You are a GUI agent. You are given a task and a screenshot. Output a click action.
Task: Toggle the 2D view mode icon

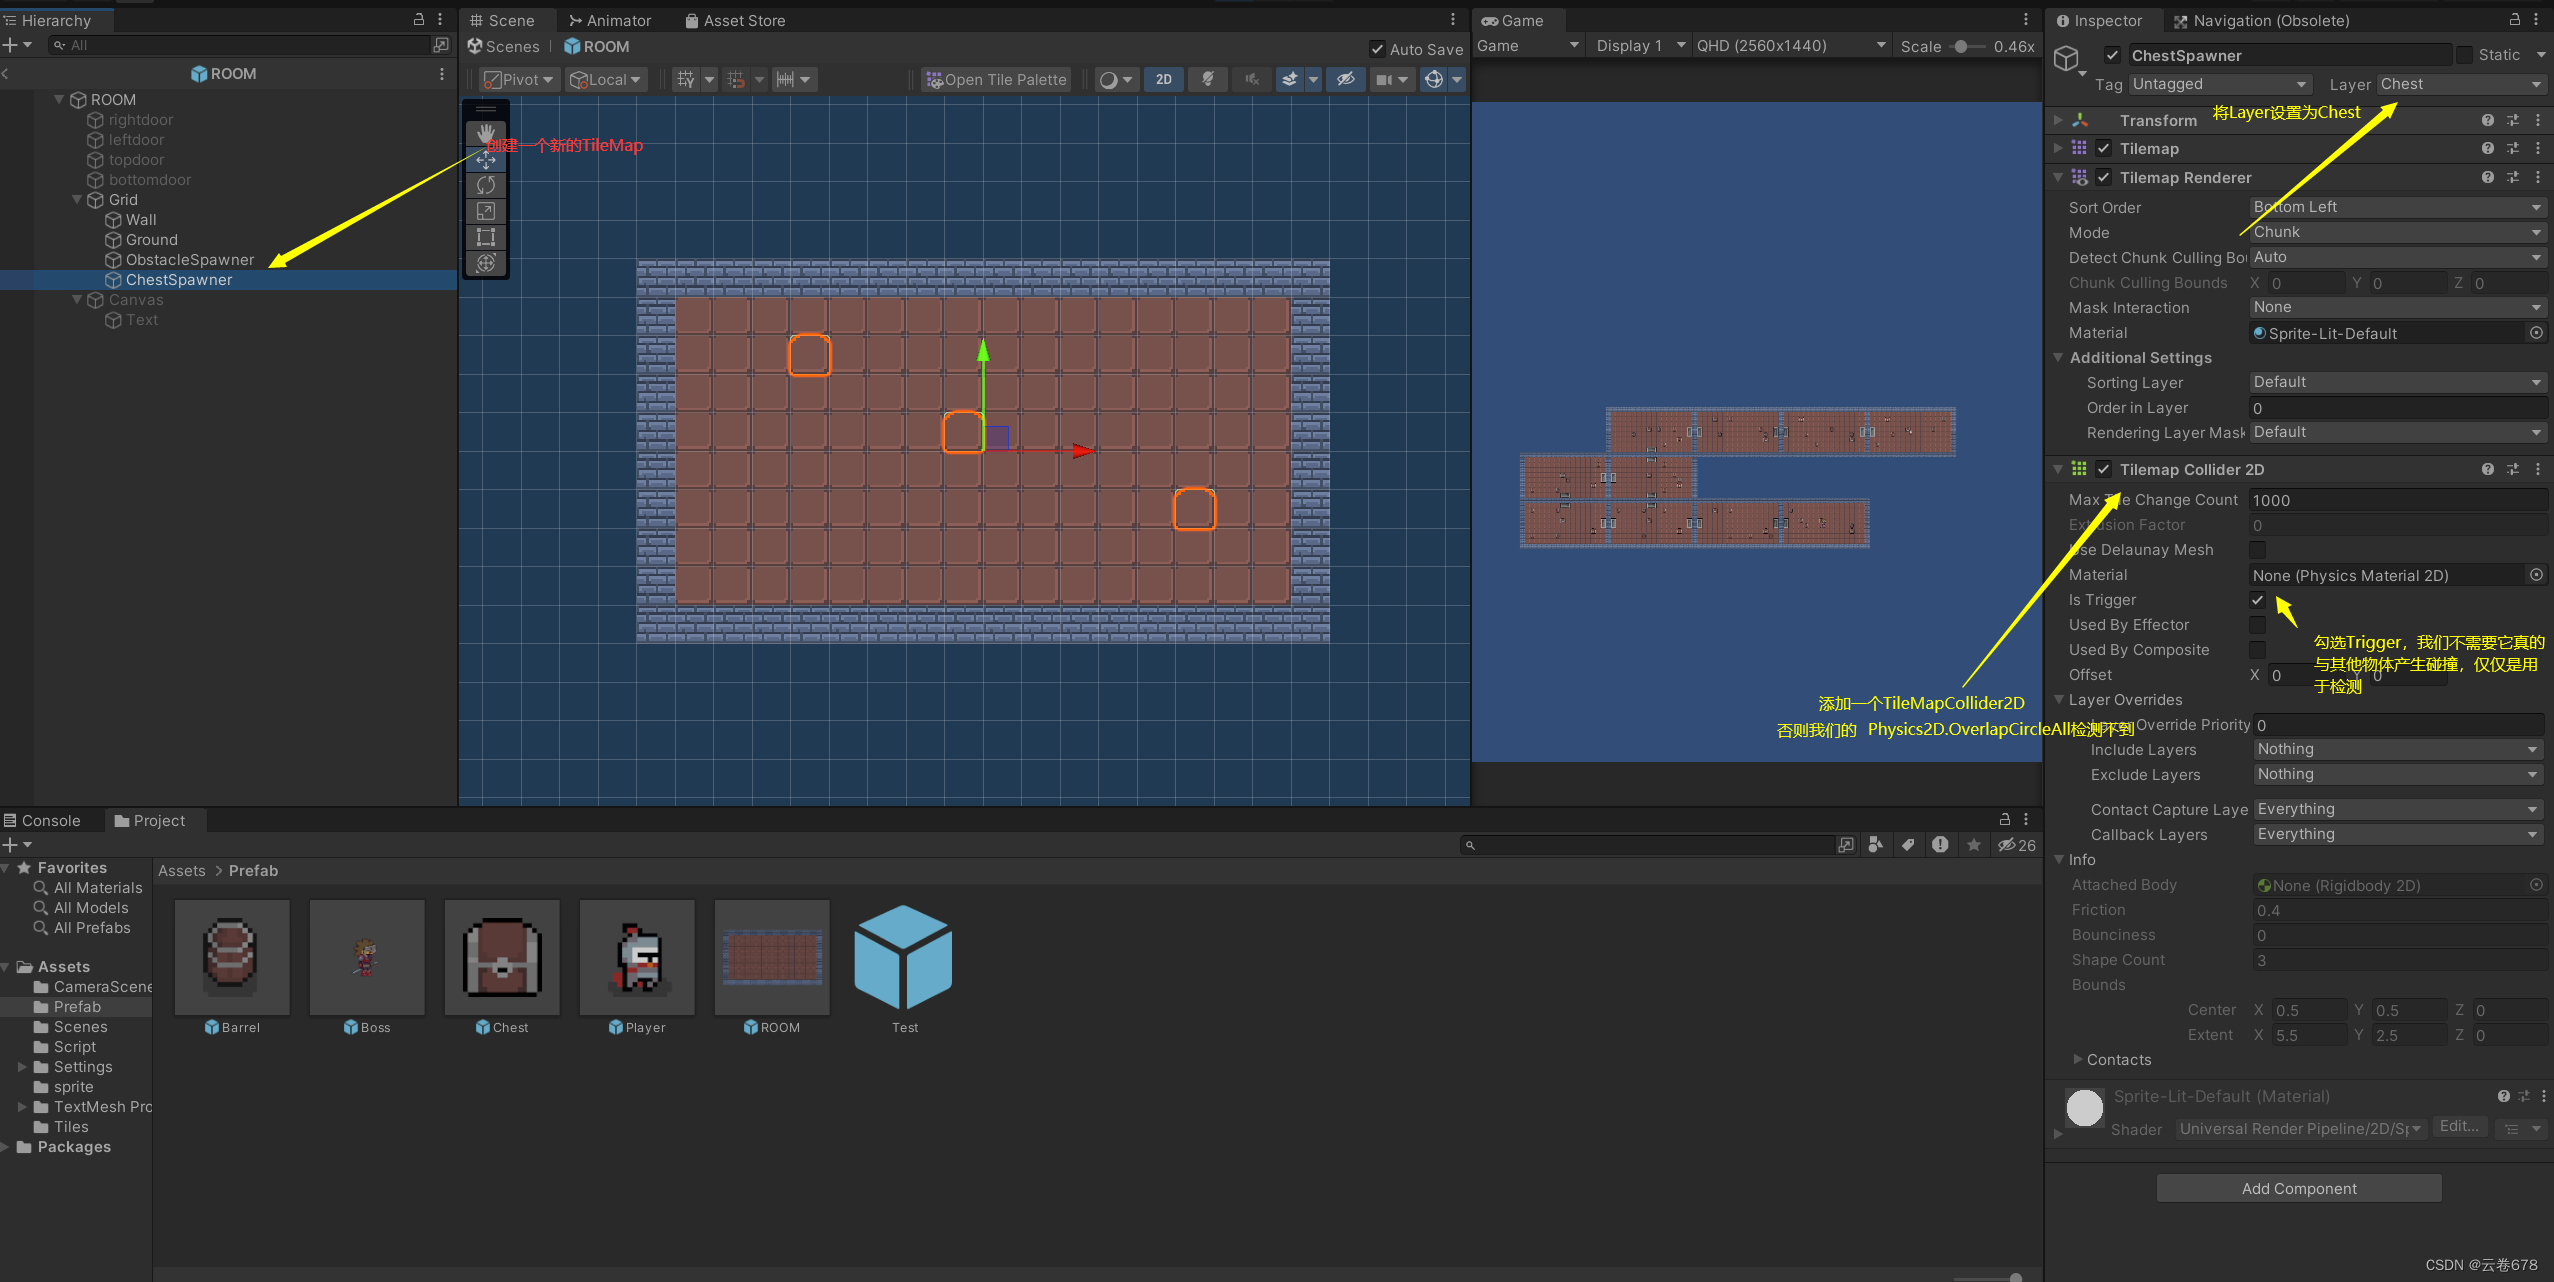[x=1163, y=79]
